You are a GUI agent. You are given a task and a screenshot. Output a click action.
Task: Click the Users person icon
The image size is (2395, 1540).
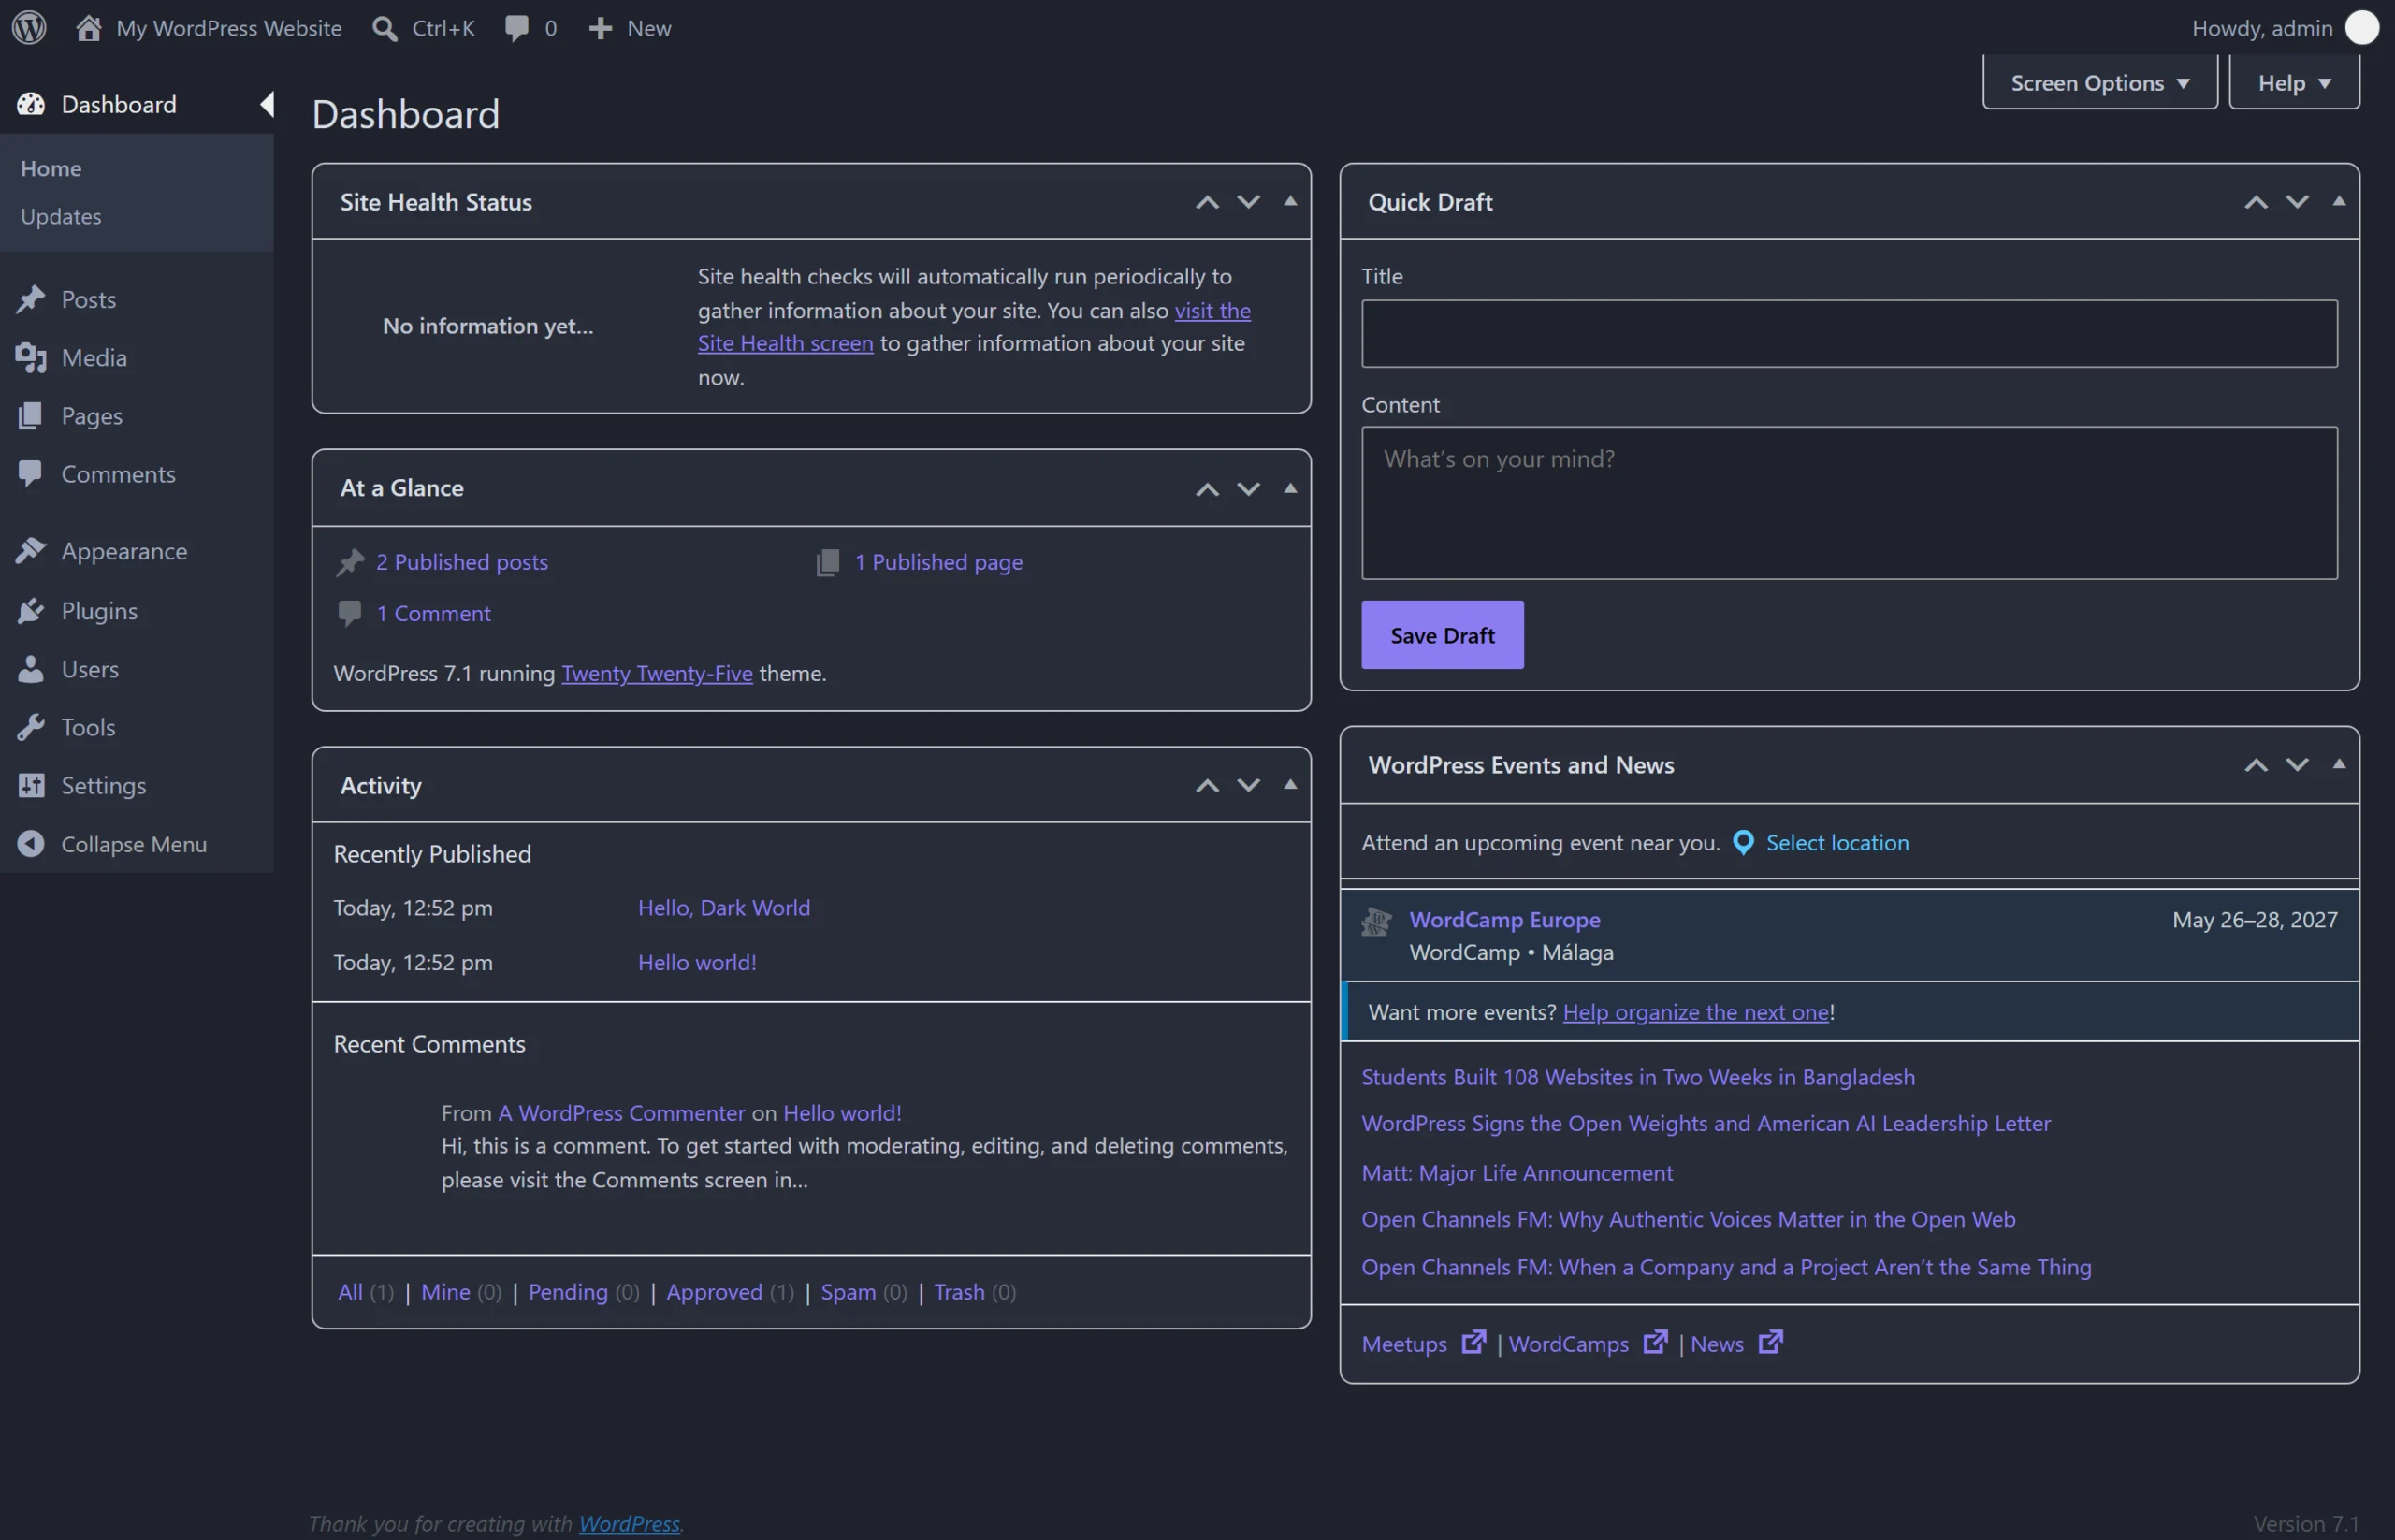[31, 668]
